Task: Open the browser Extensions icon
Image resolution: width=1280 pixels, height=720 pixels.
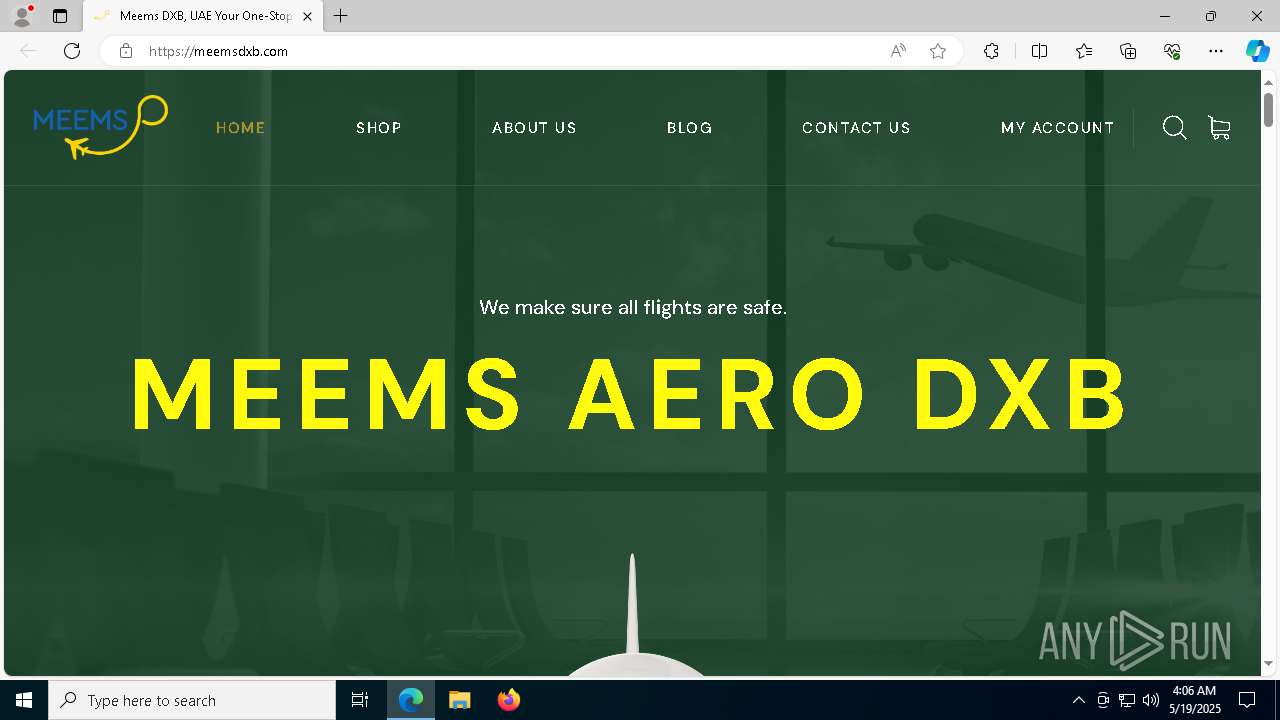Action: pyautogui.click(x=991, y=51)
